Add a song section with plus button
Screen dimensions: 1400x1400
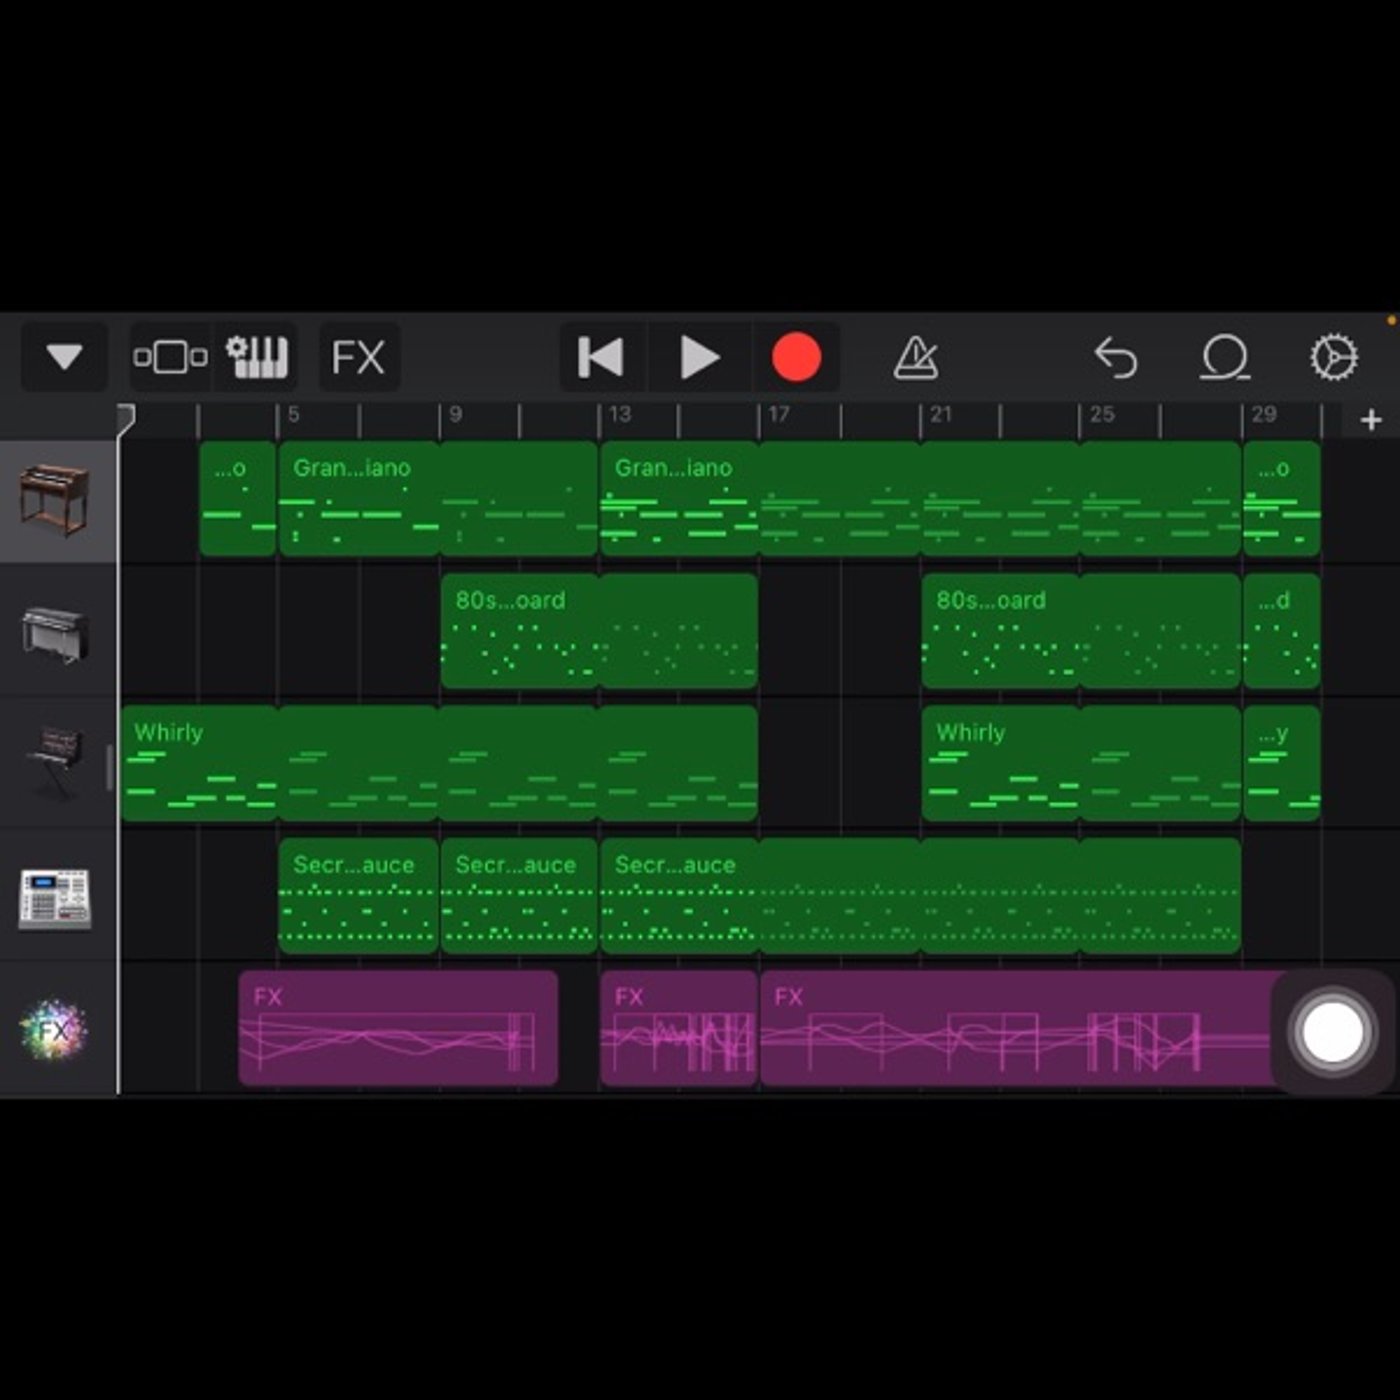click(1371, 420)
